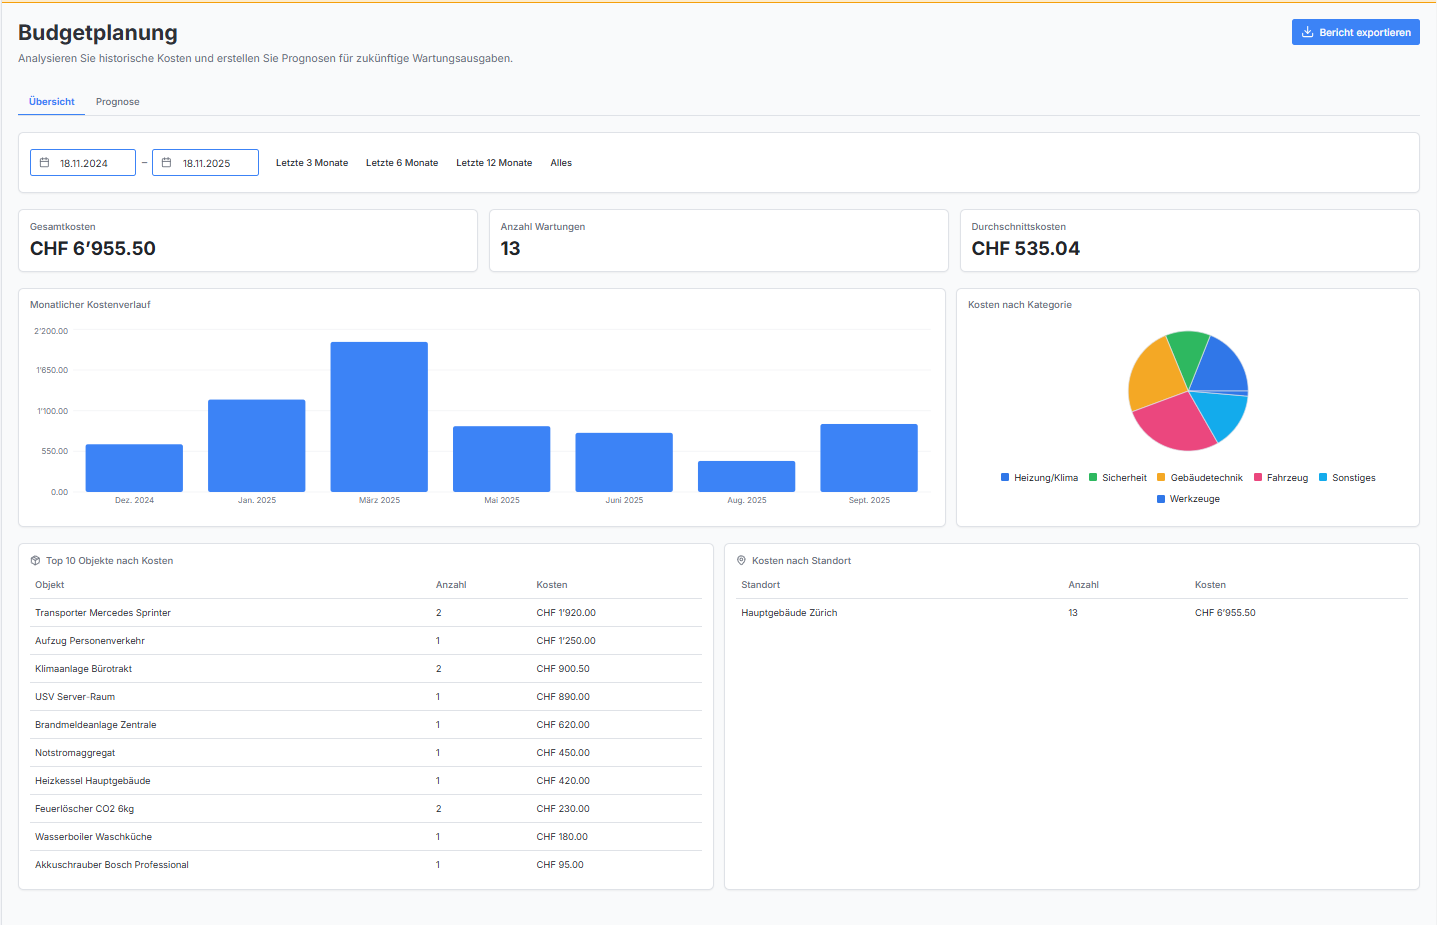Click the Gebäudetechnik legend swatch
The width and height of the screenshot is (1437, 925).
pyautogui.click(x=1161, y=477)
